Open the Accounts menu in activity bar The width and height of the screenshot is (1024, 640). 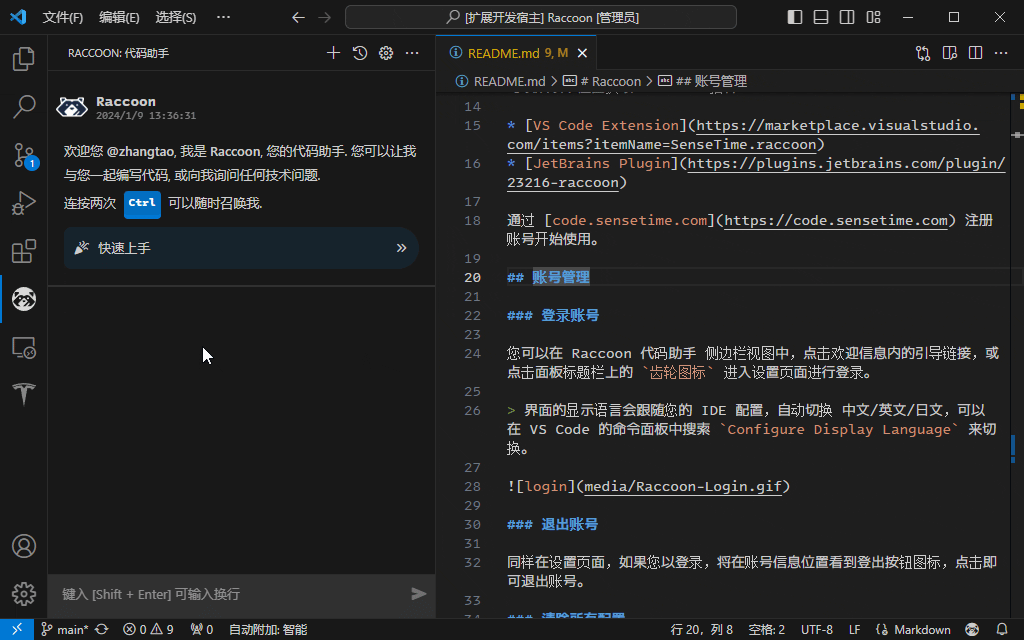24,546
